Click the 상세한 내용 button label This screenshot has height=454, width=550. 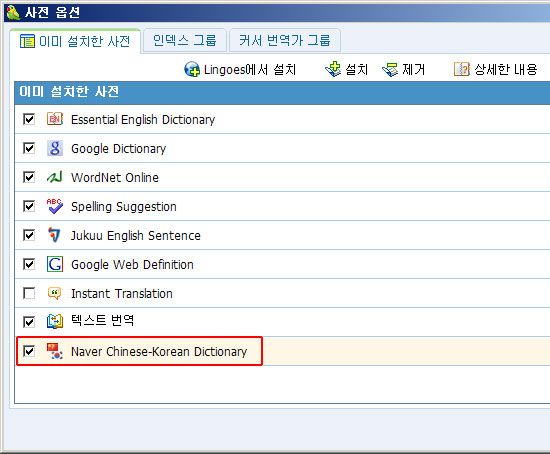coord(505,69)
